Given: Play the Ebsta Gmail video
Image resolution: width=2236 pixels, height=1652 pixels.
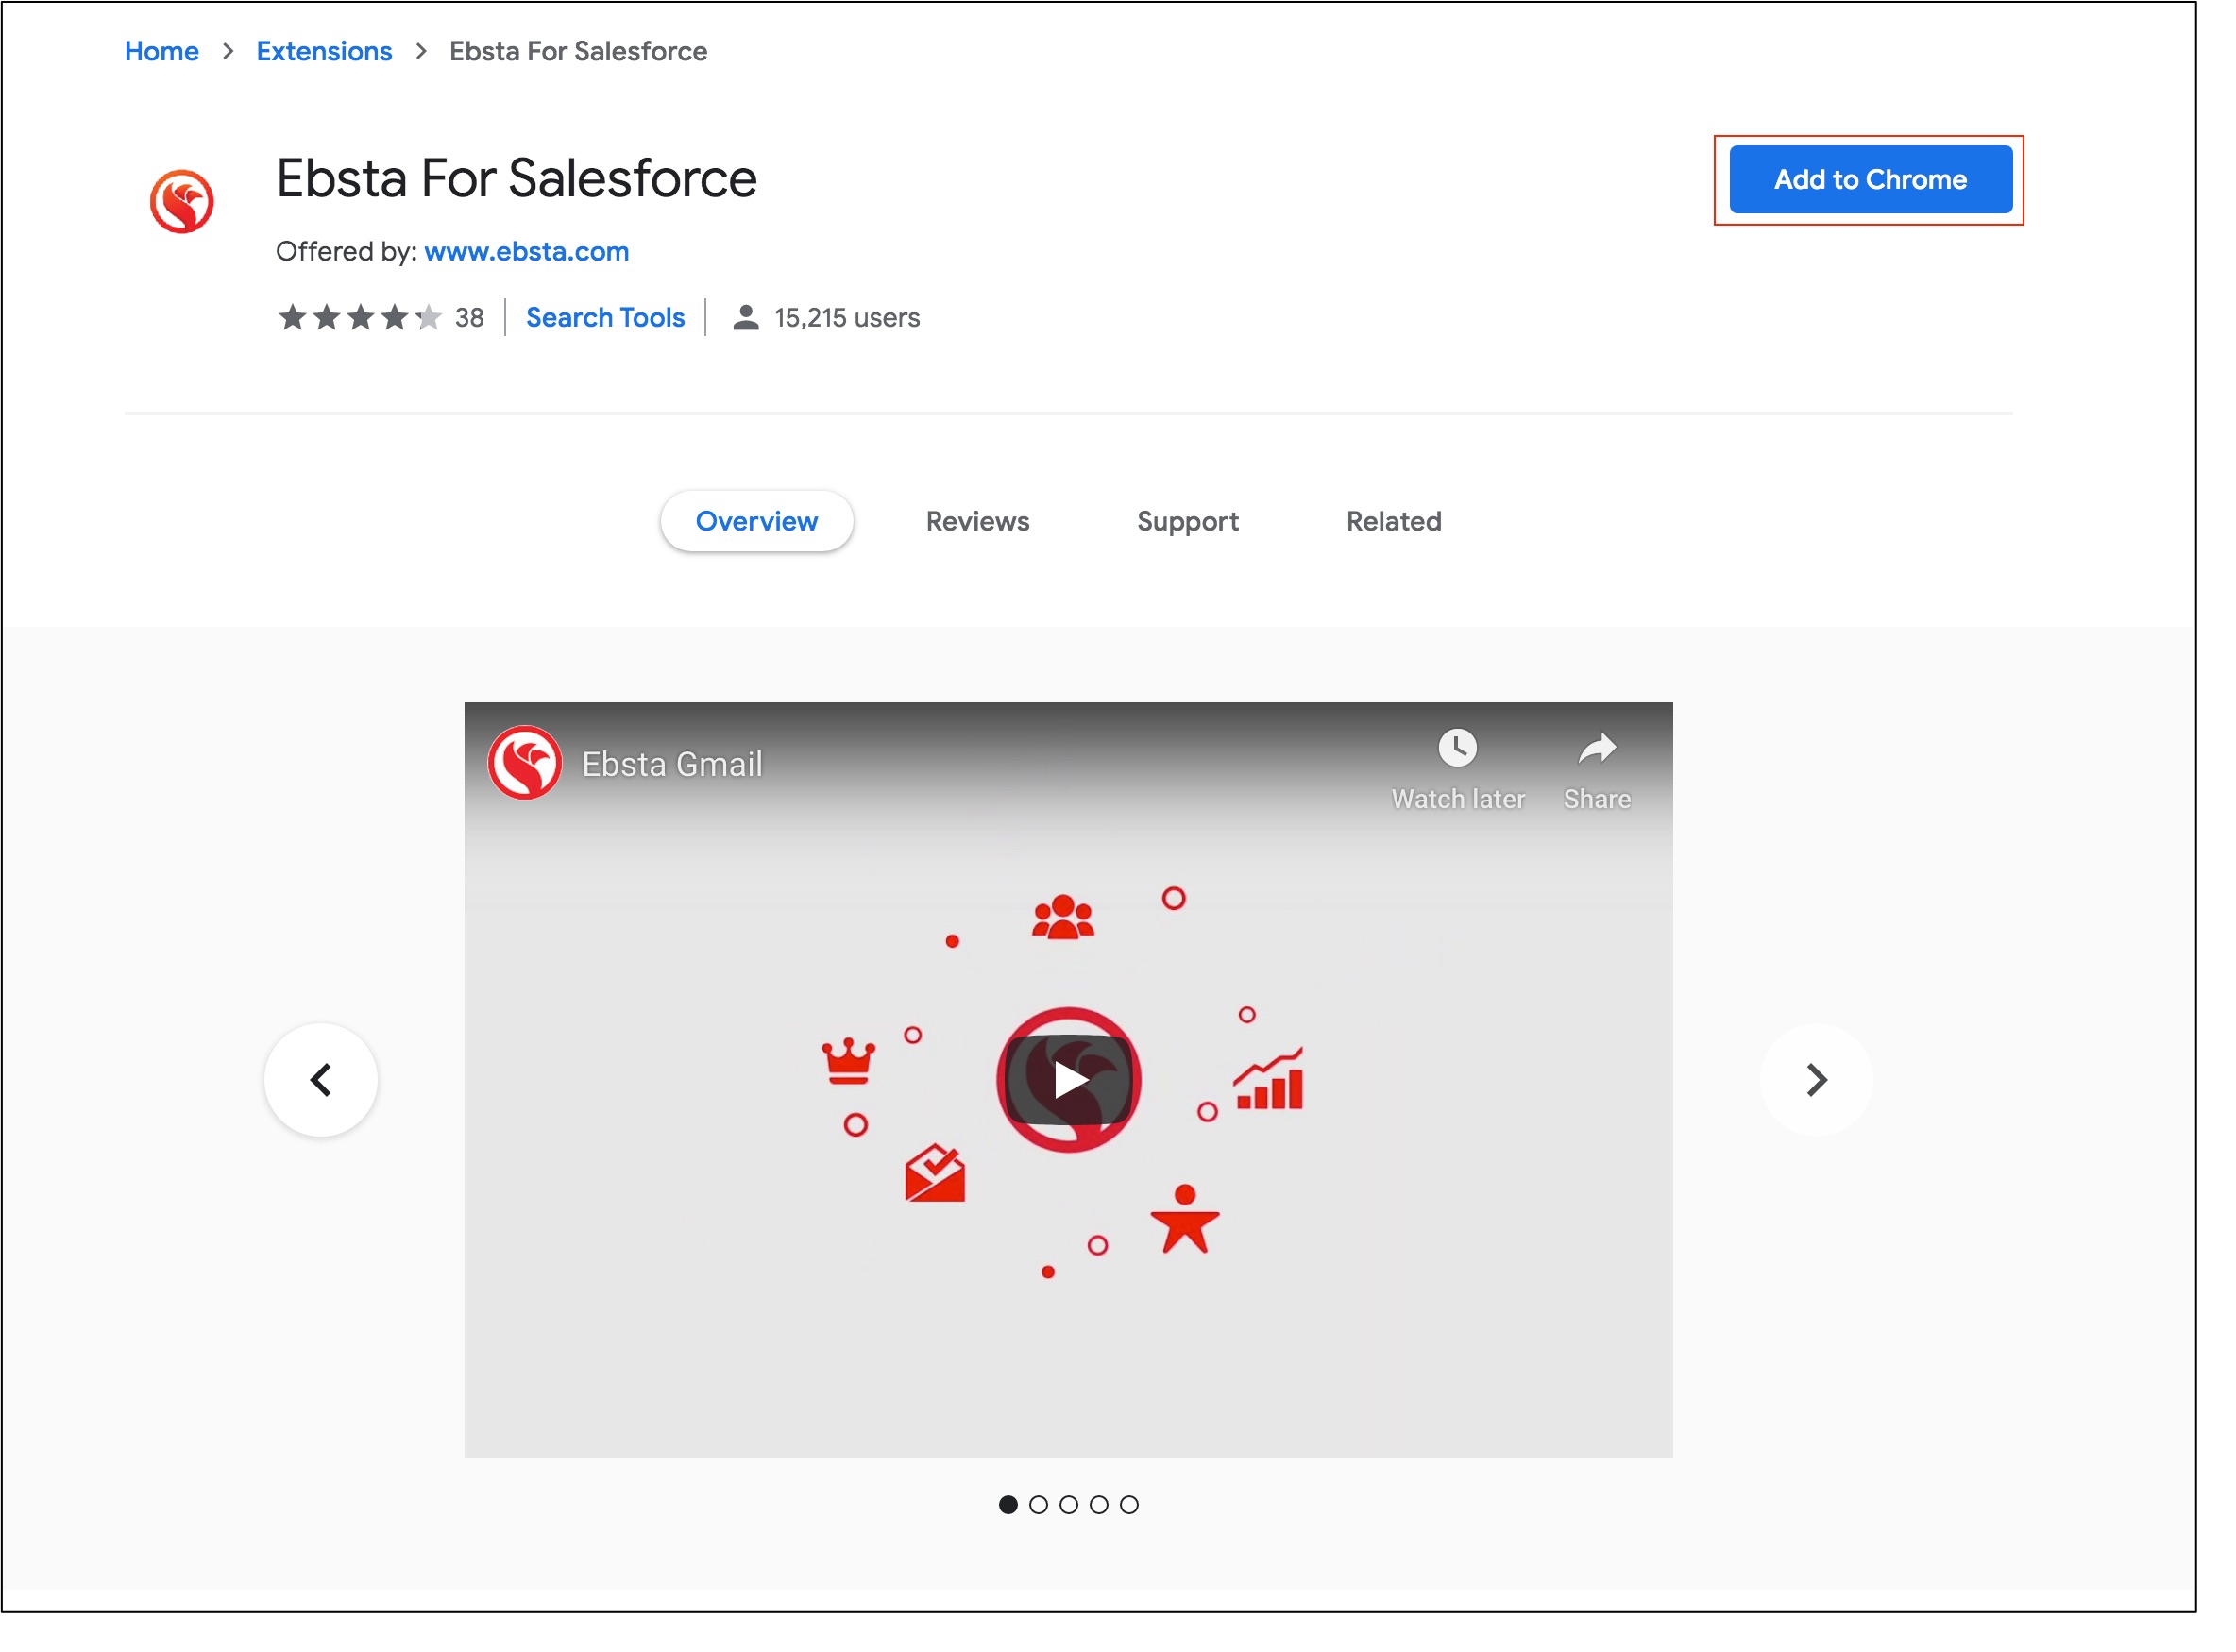Looking at the screenshot, I should pos(1068,1079).
